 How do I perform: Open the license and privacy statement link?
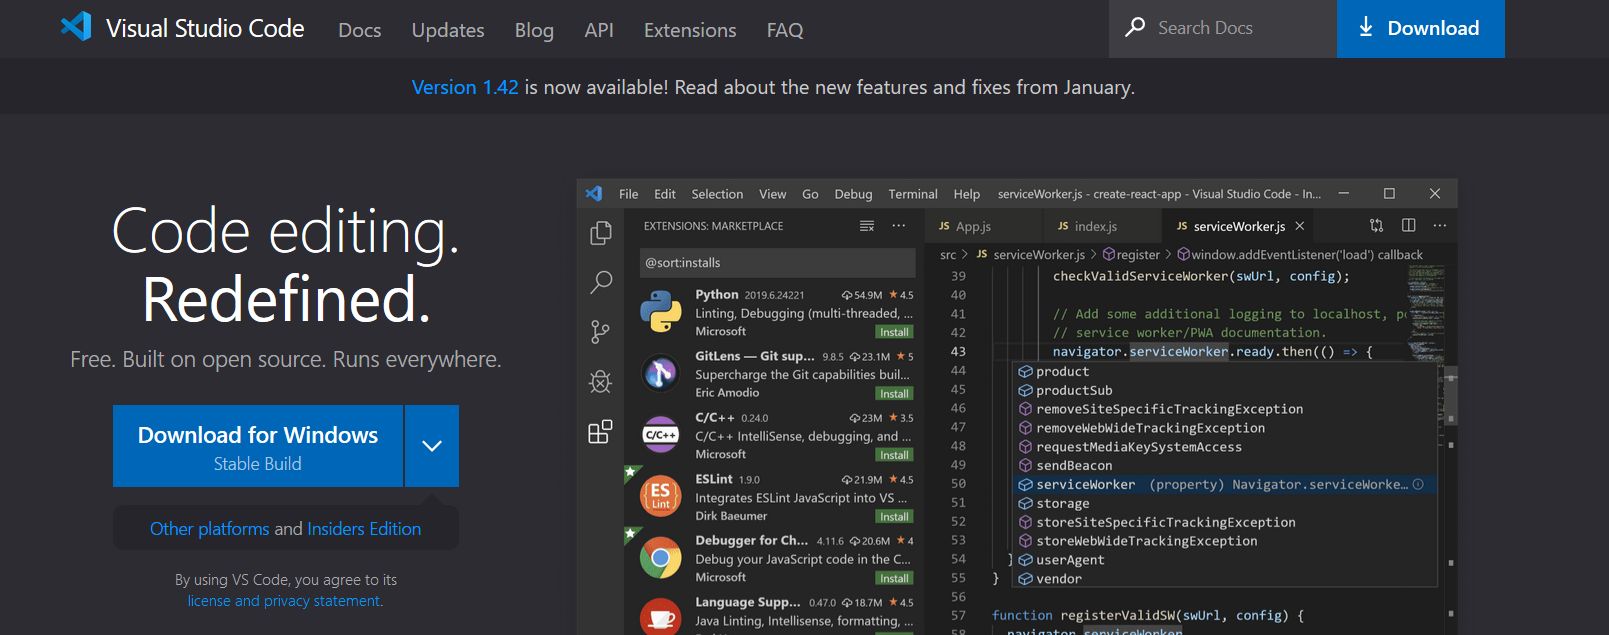(x=284, y=601)
